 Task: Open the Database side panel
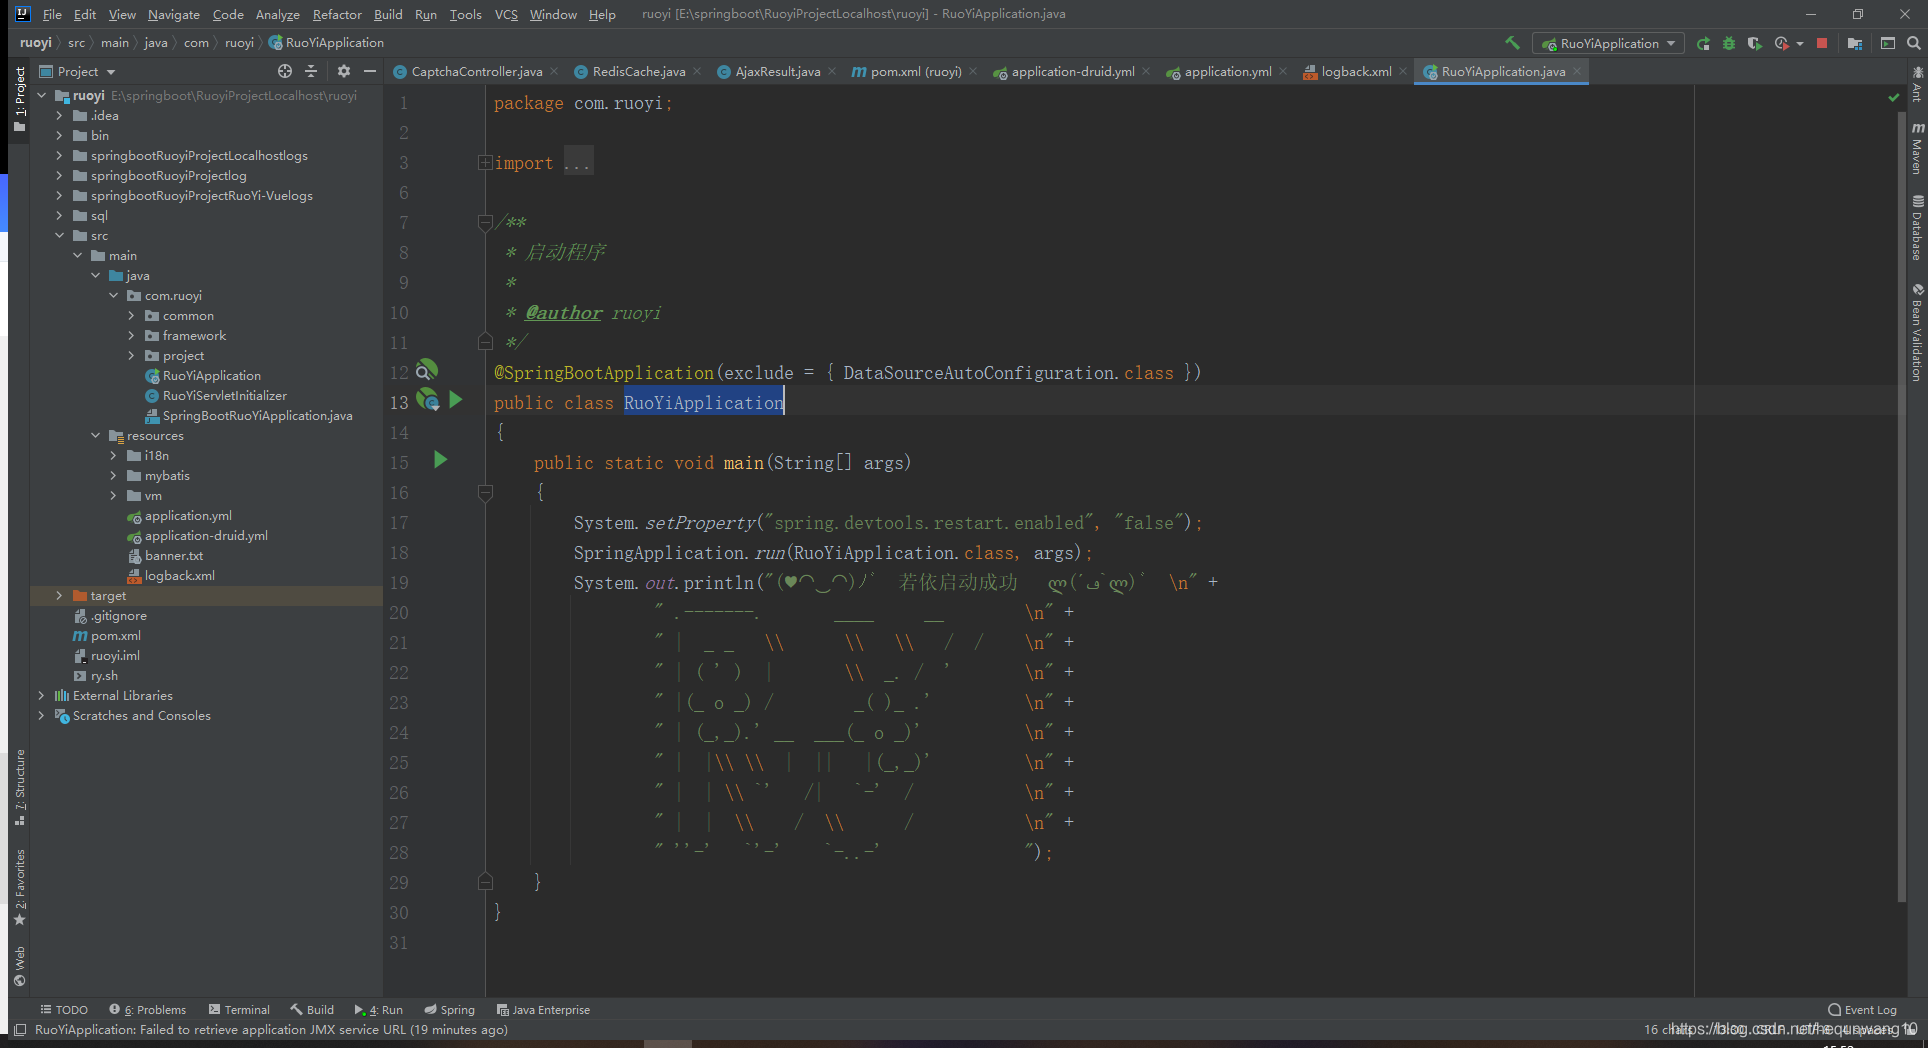click(1917, 228)
